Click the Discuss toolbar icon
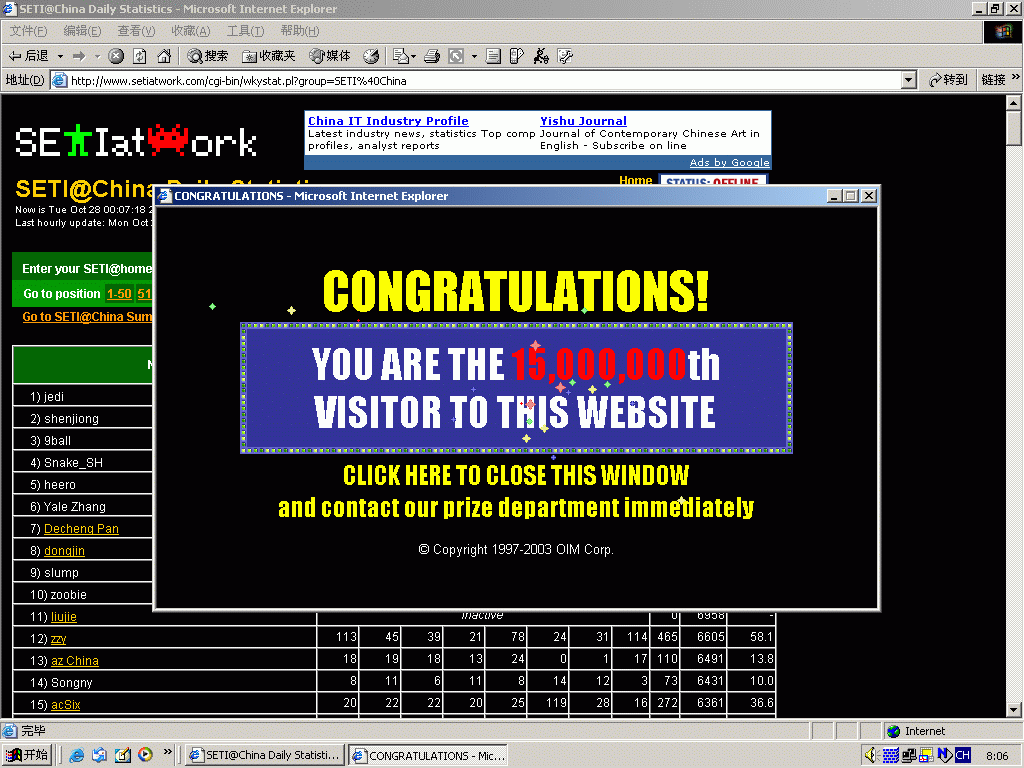 coord(517,56)
